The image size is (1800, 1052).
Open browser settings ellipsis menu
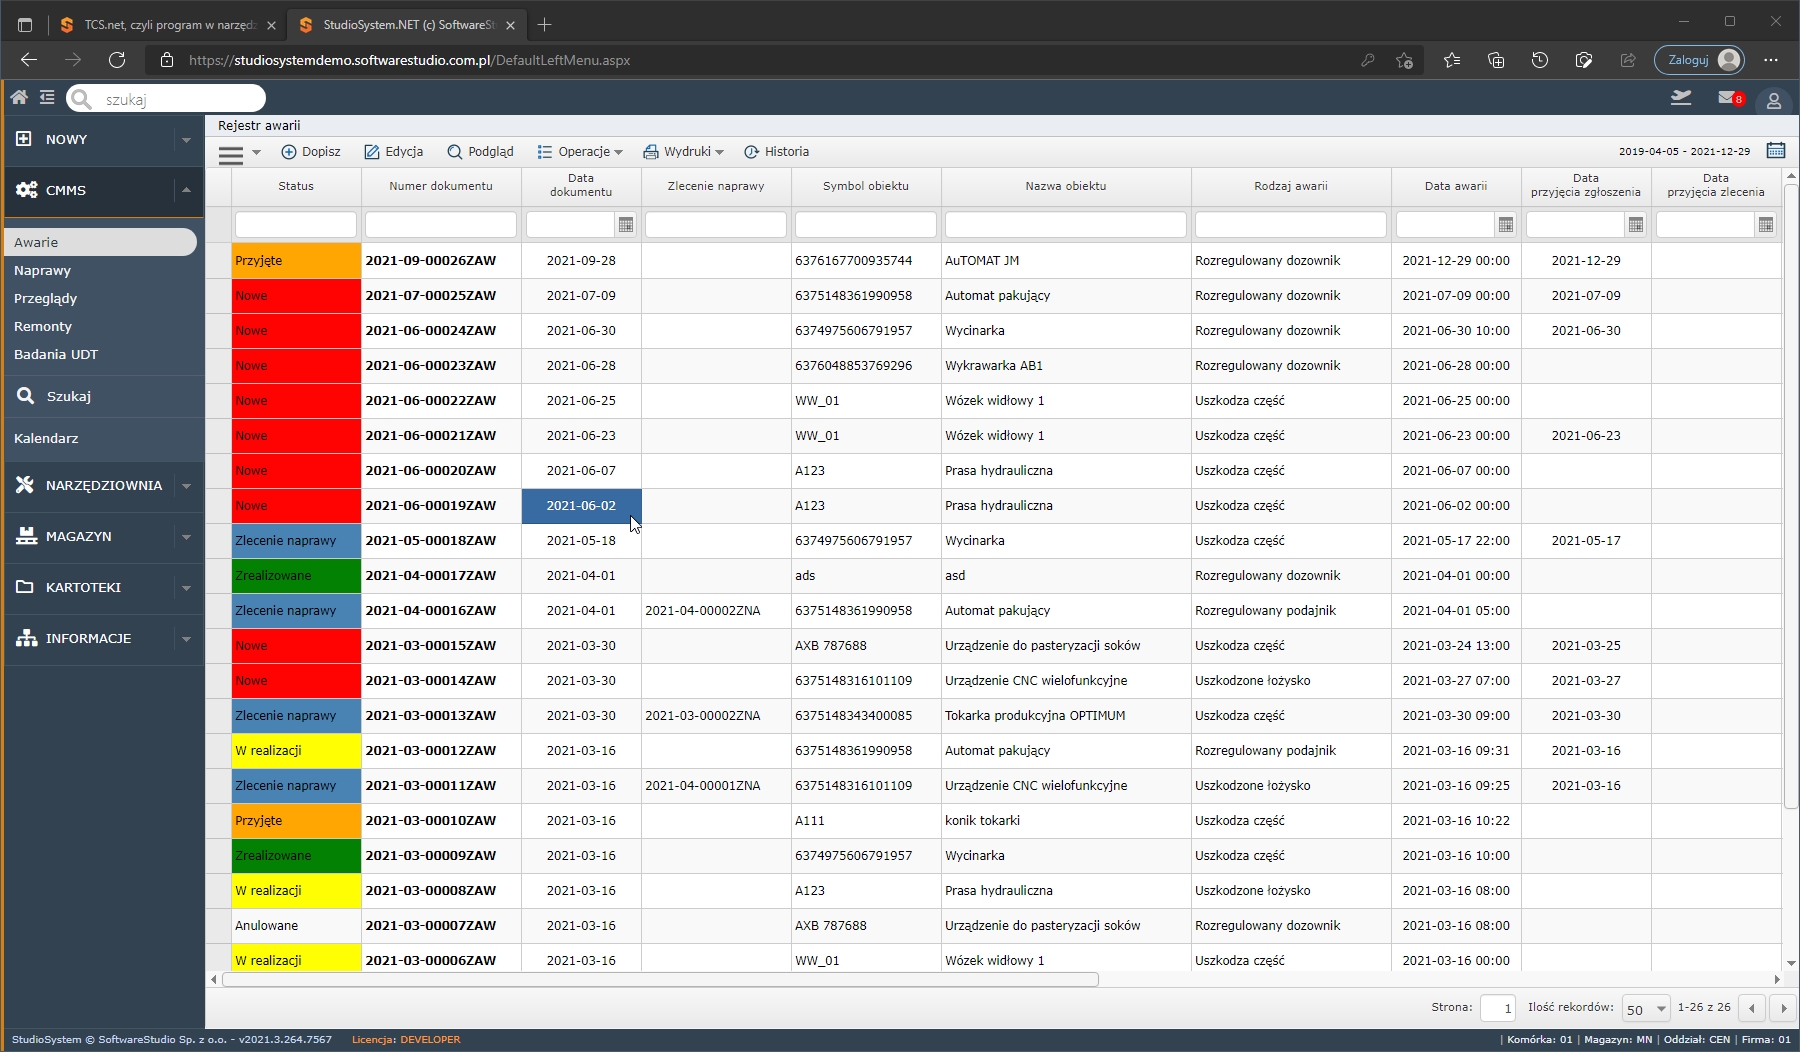click(x=1771, y=60)
